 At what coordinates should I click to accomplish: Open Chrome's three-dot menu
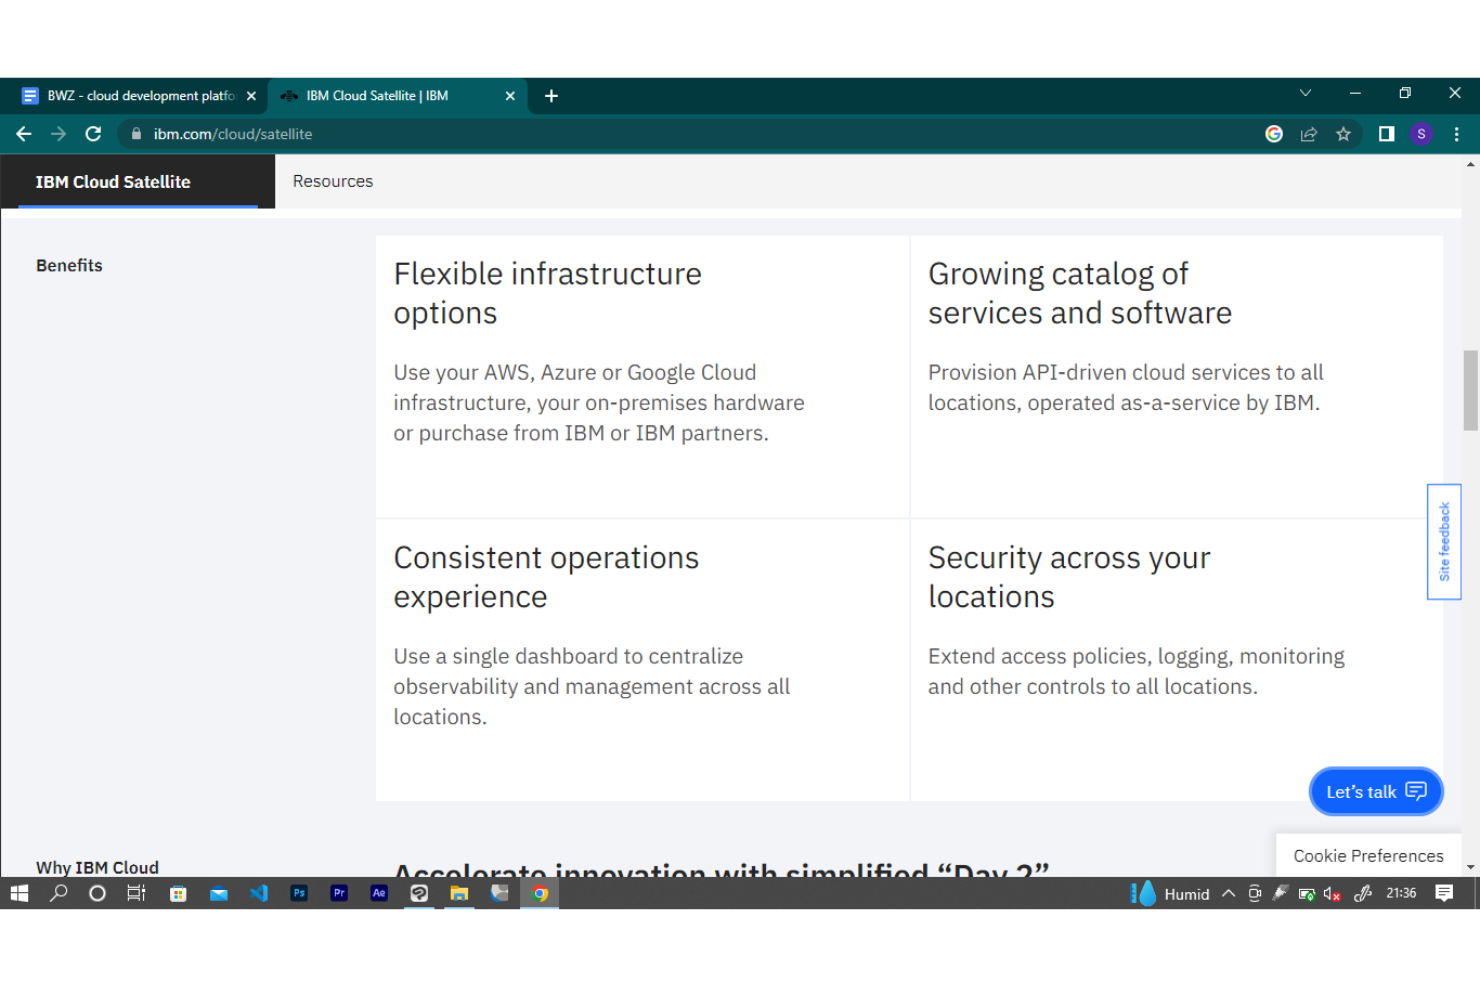coord(1457,133)
